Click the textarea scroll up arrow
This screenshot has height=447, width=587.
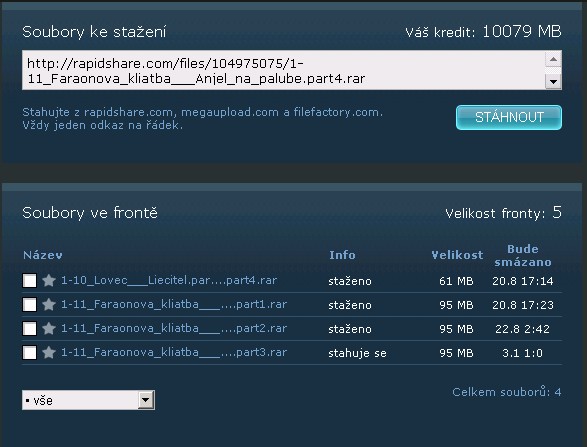pos(553,59)
